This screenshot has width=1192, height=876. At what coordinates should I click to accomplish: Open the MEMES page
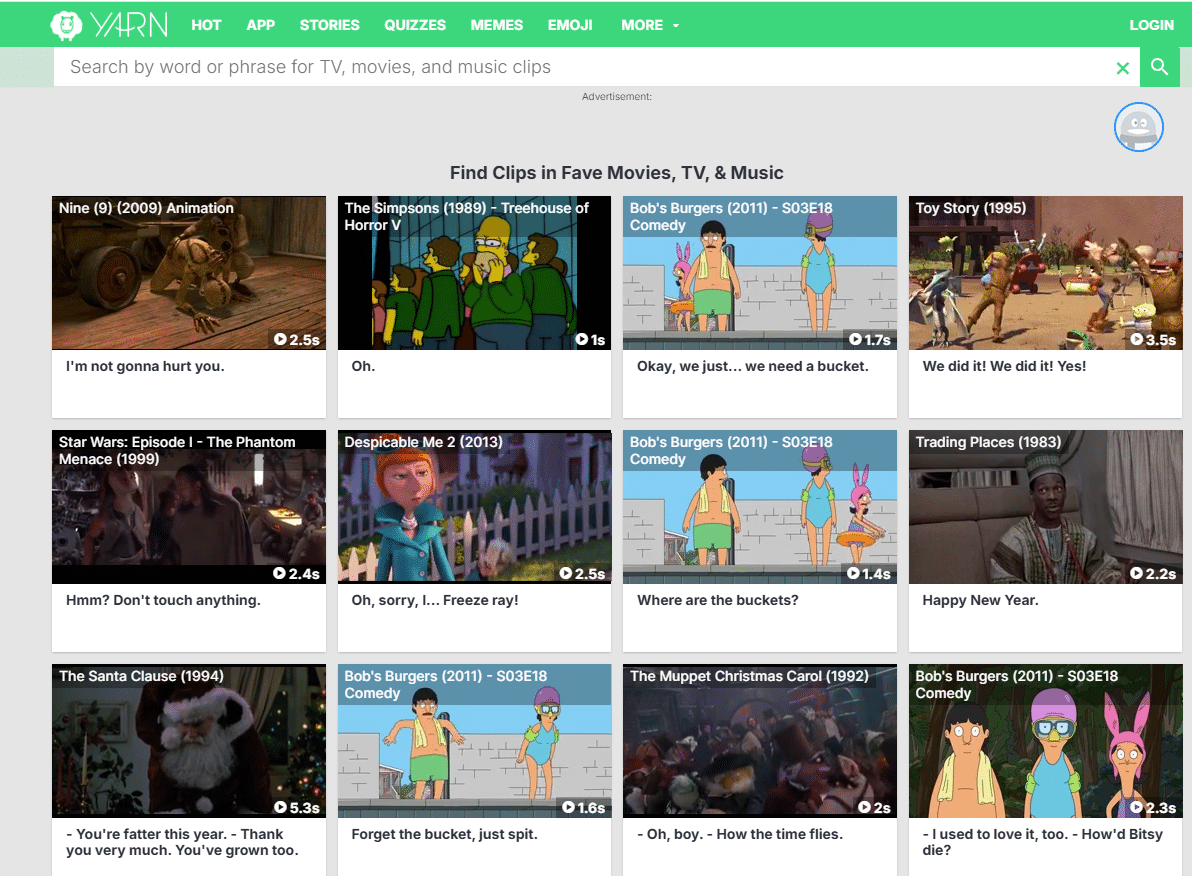(x=497, y=25)
